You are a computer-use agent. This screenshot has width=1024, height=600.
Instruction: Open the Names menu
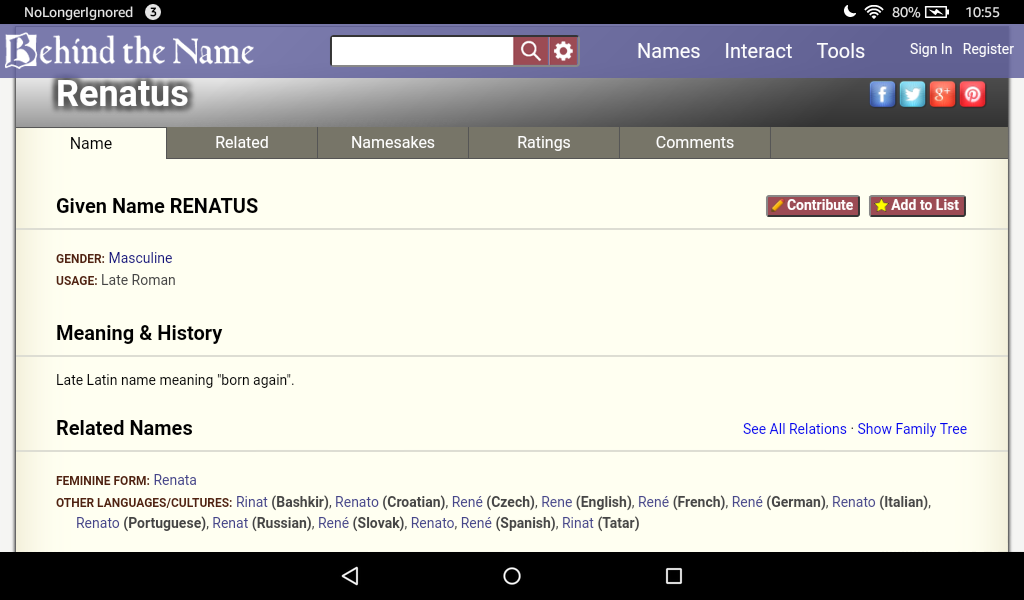coord(668,51)
